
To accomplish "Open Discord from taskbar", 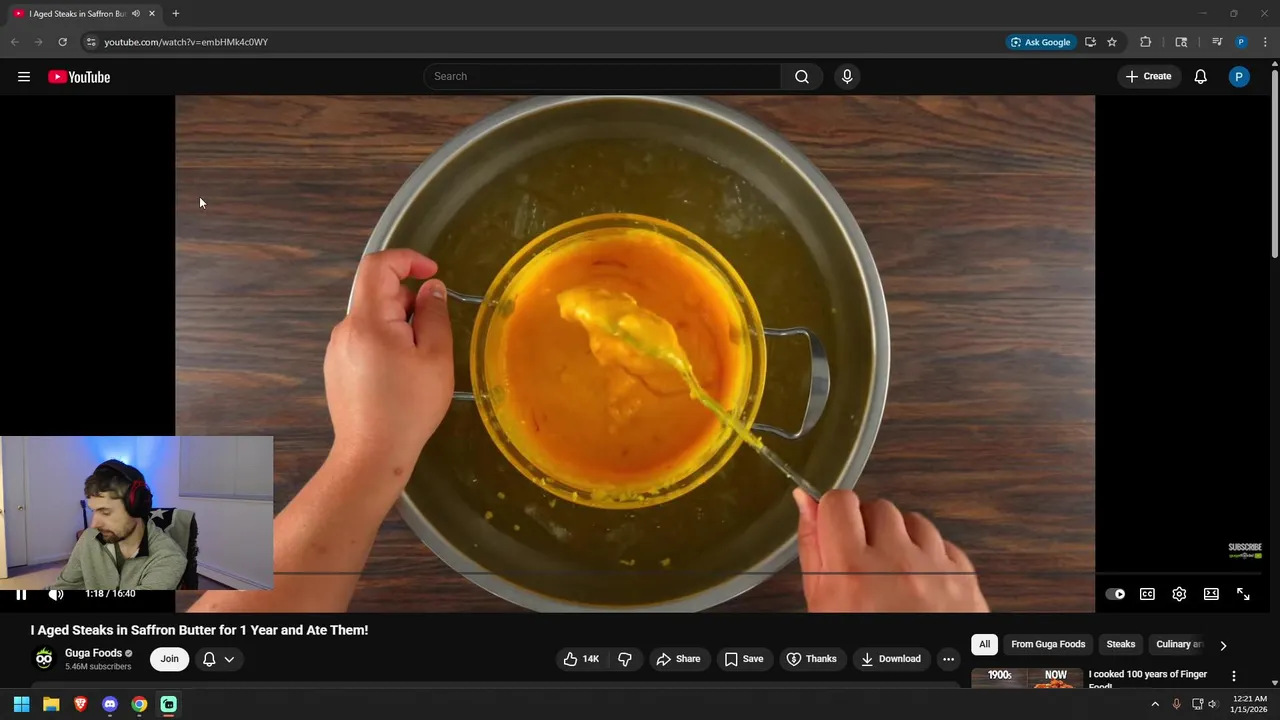I will [110, 704].
